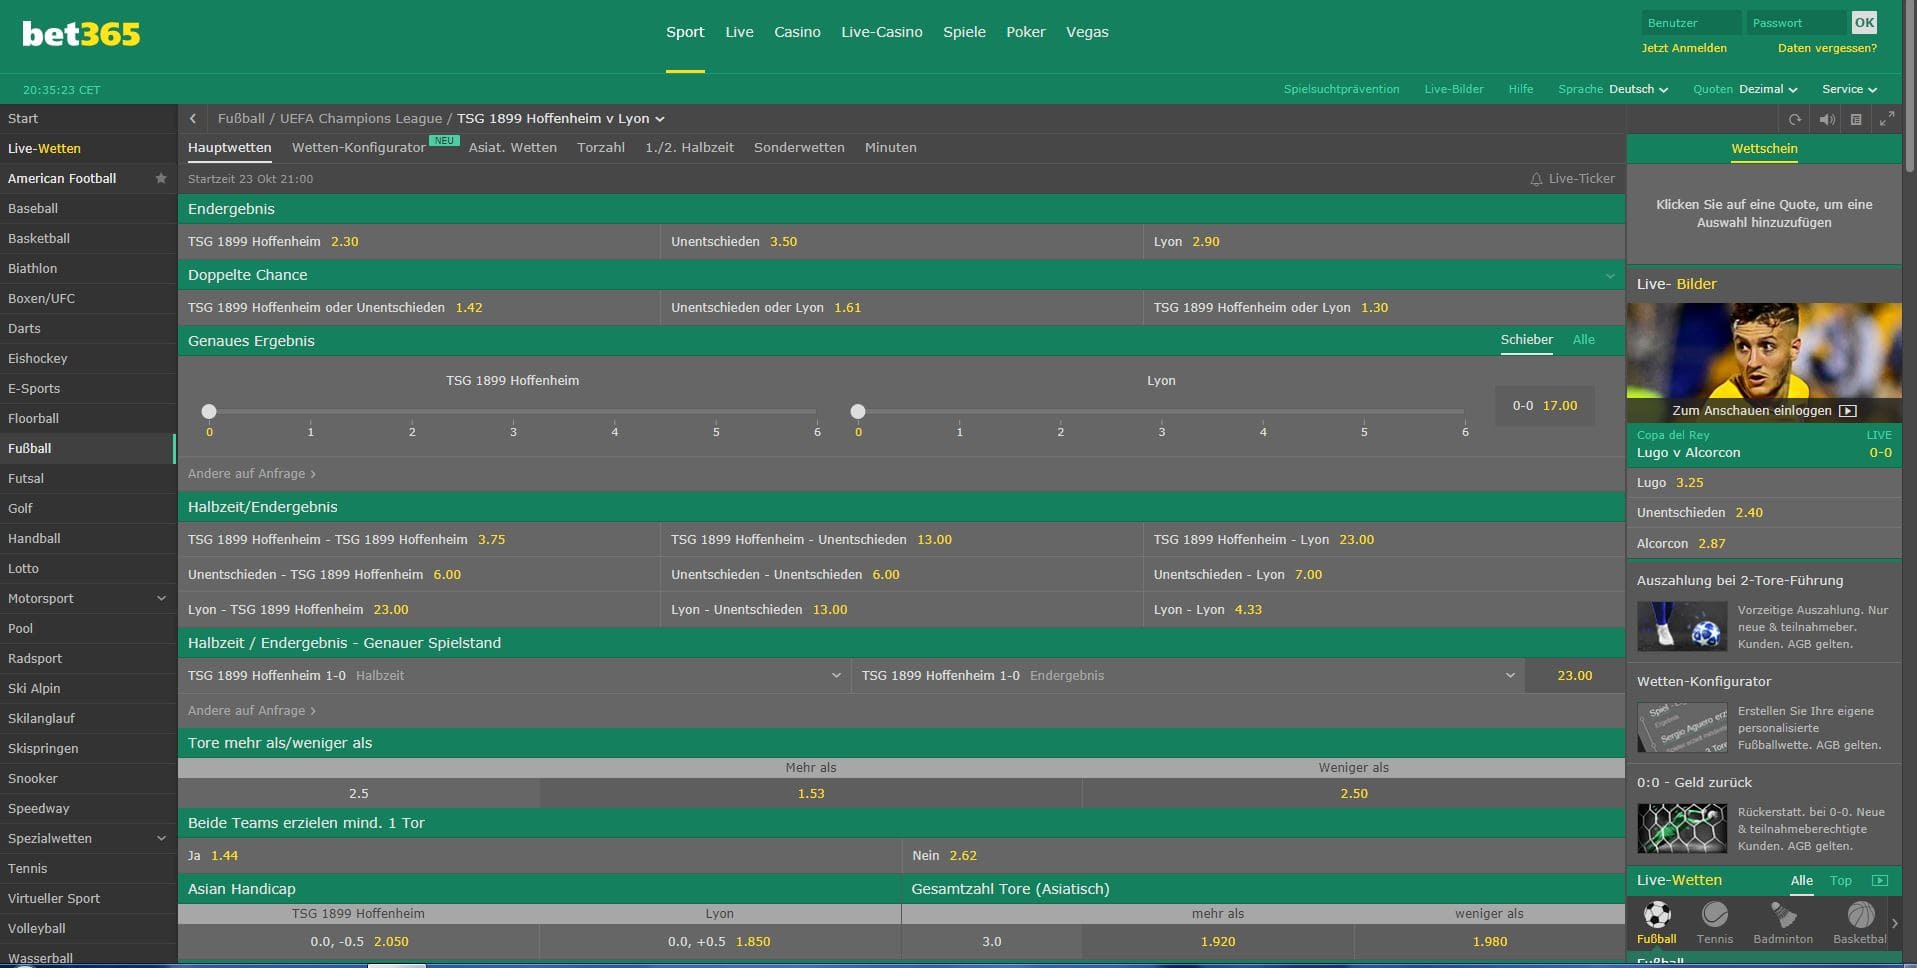Switch Genaues Ergebnis to Schieber view
Viewport: 1917px width, 968px height.
1526,340
